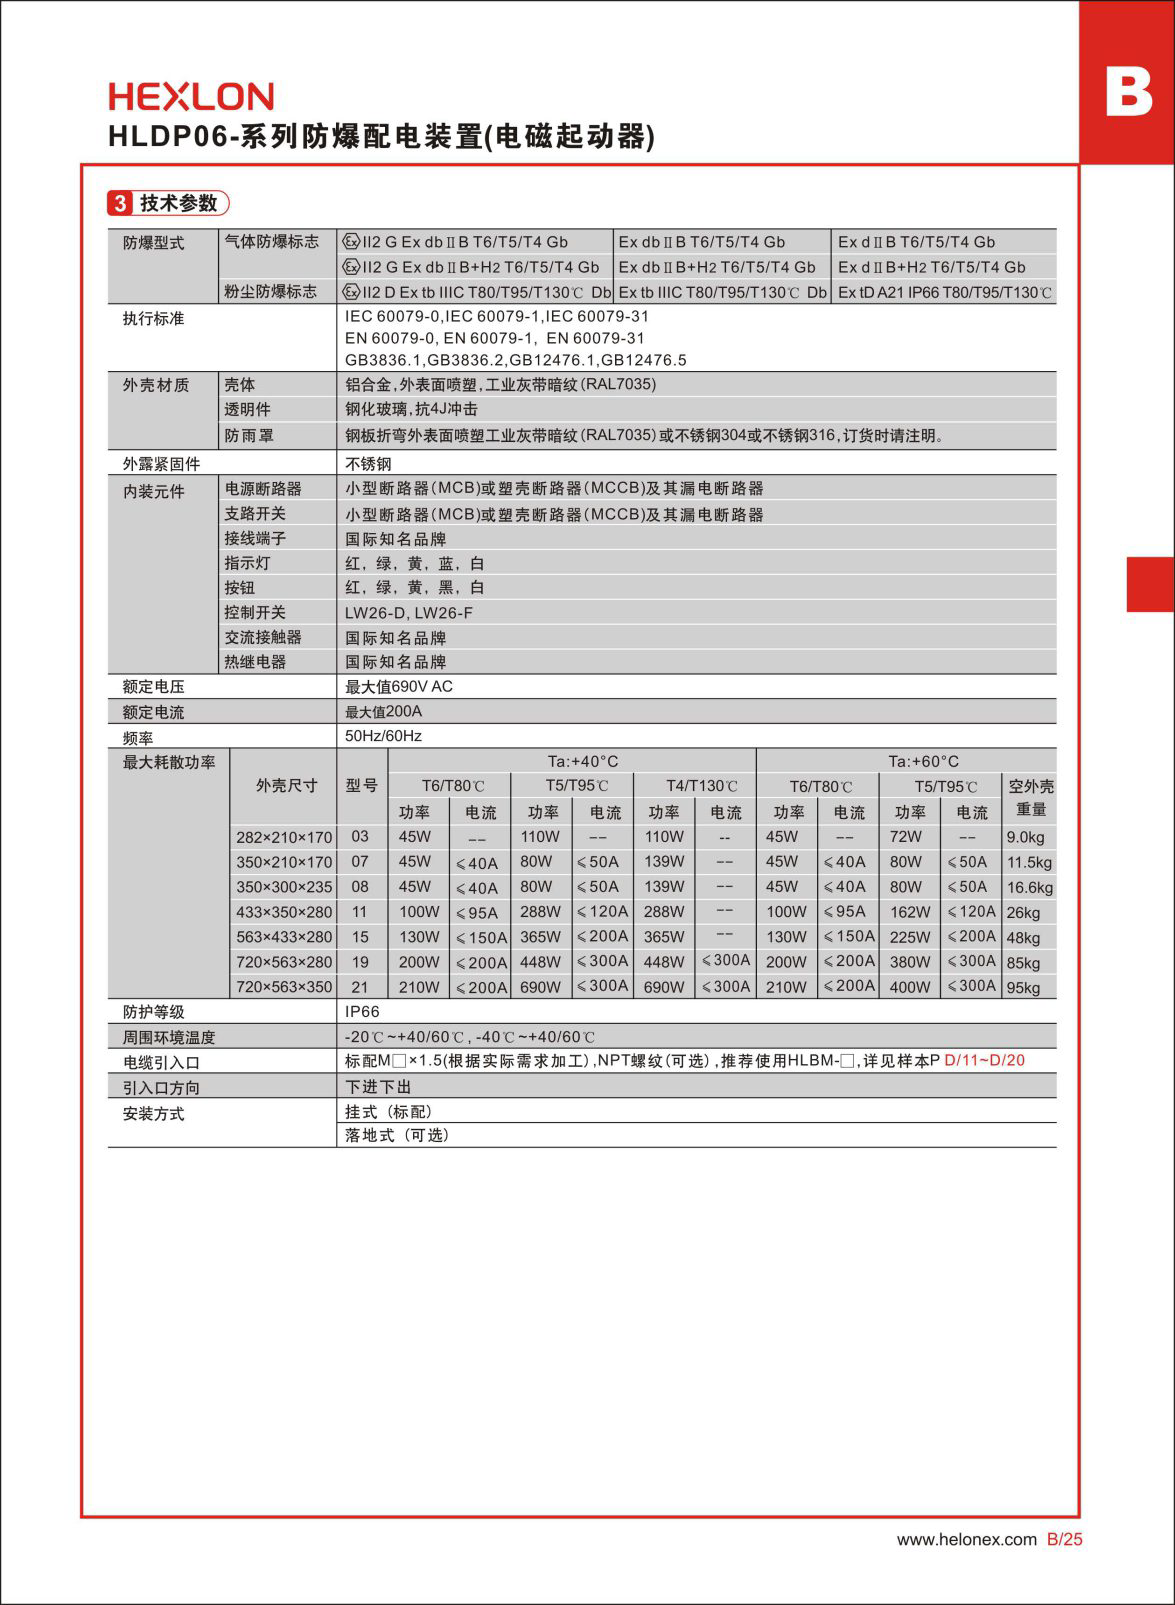1175x1605 pixels.
Task: Click the 350×300×235 size cell
Action: coord(284,887)
